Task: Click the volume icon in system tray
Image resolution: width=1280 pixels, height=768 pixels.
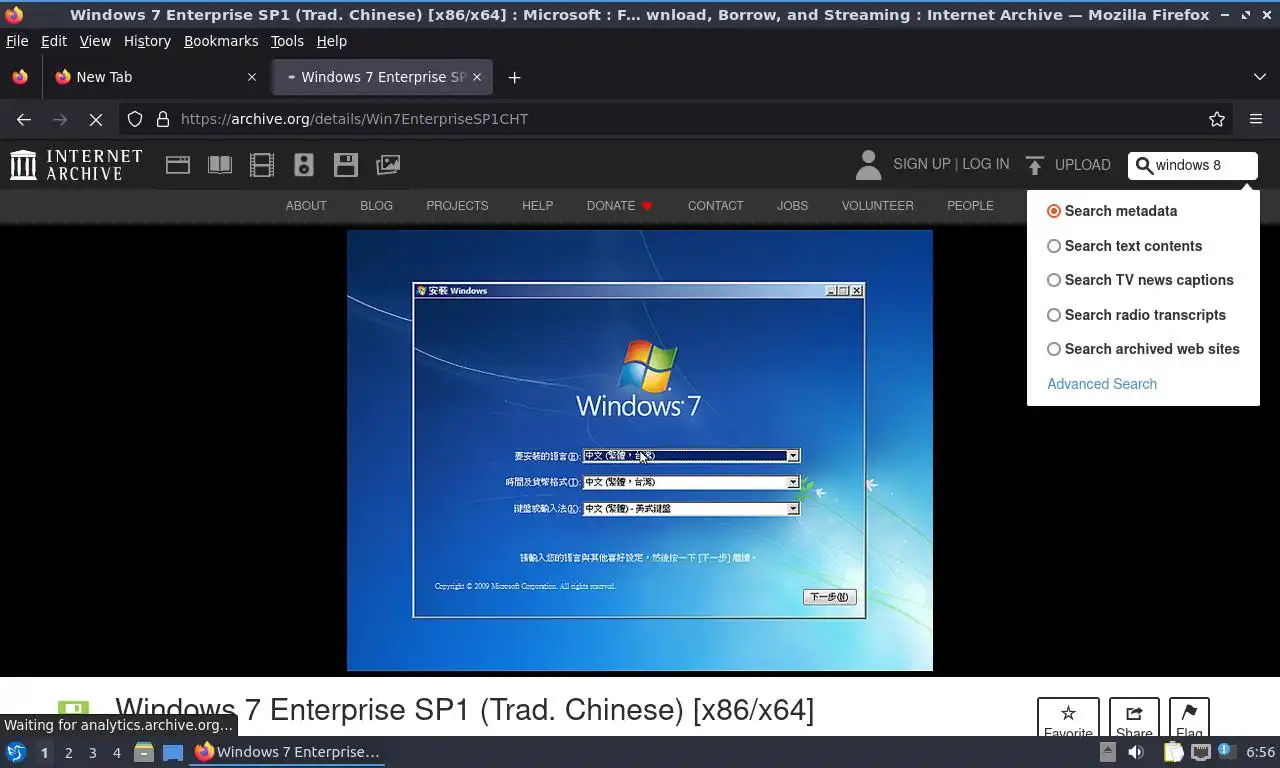Action: pos(1136,752)
